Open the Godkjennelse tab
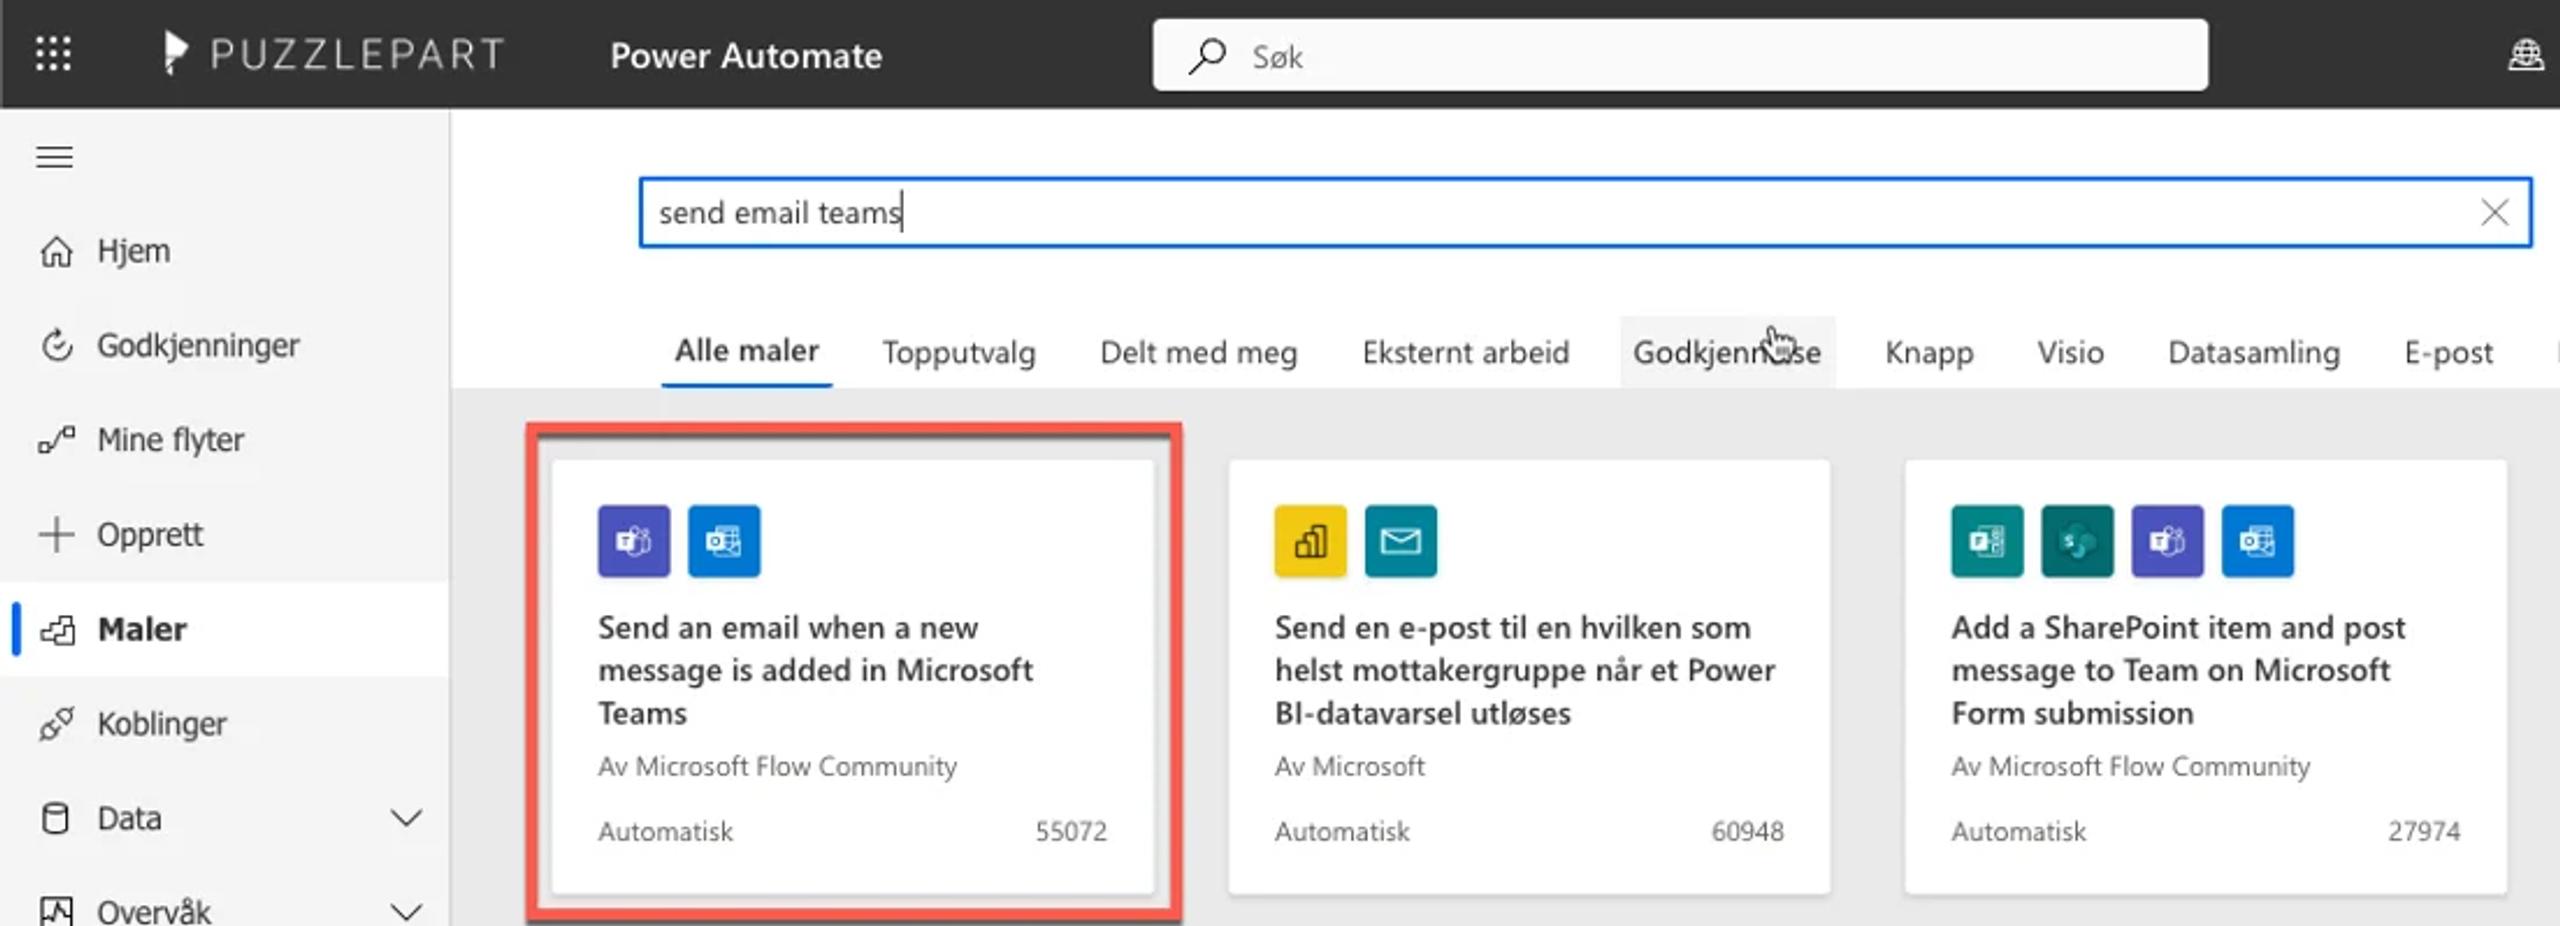Image resolution: width=2560 pixels, height=926 pixels. (1727, 353)
